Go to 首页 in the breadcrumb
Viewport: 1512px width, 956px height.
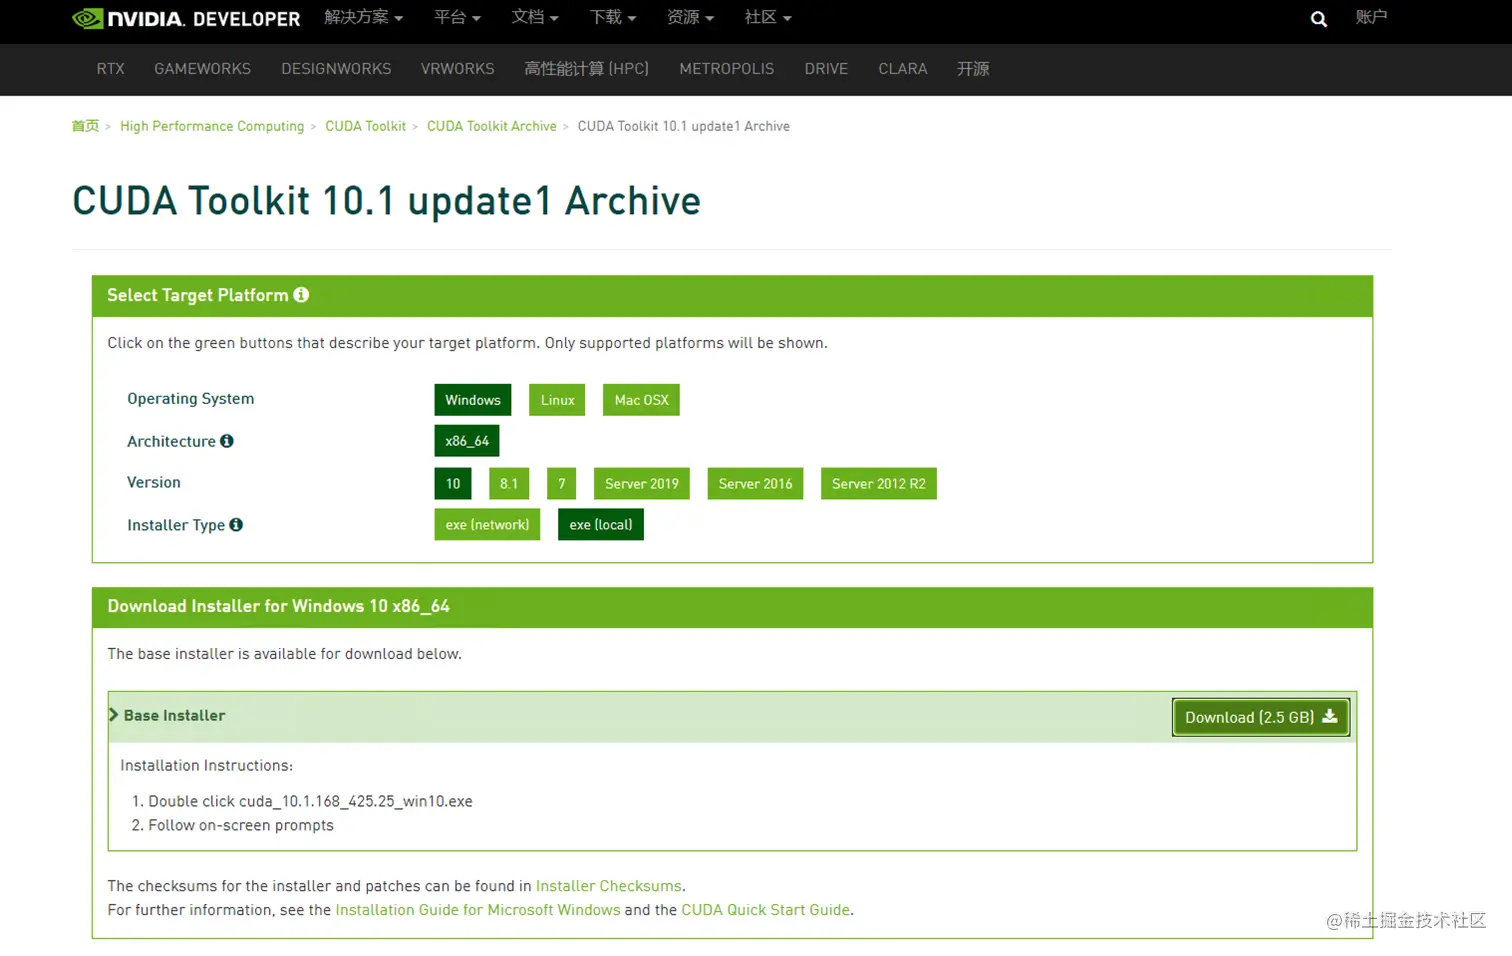click(x=85, y=126)
